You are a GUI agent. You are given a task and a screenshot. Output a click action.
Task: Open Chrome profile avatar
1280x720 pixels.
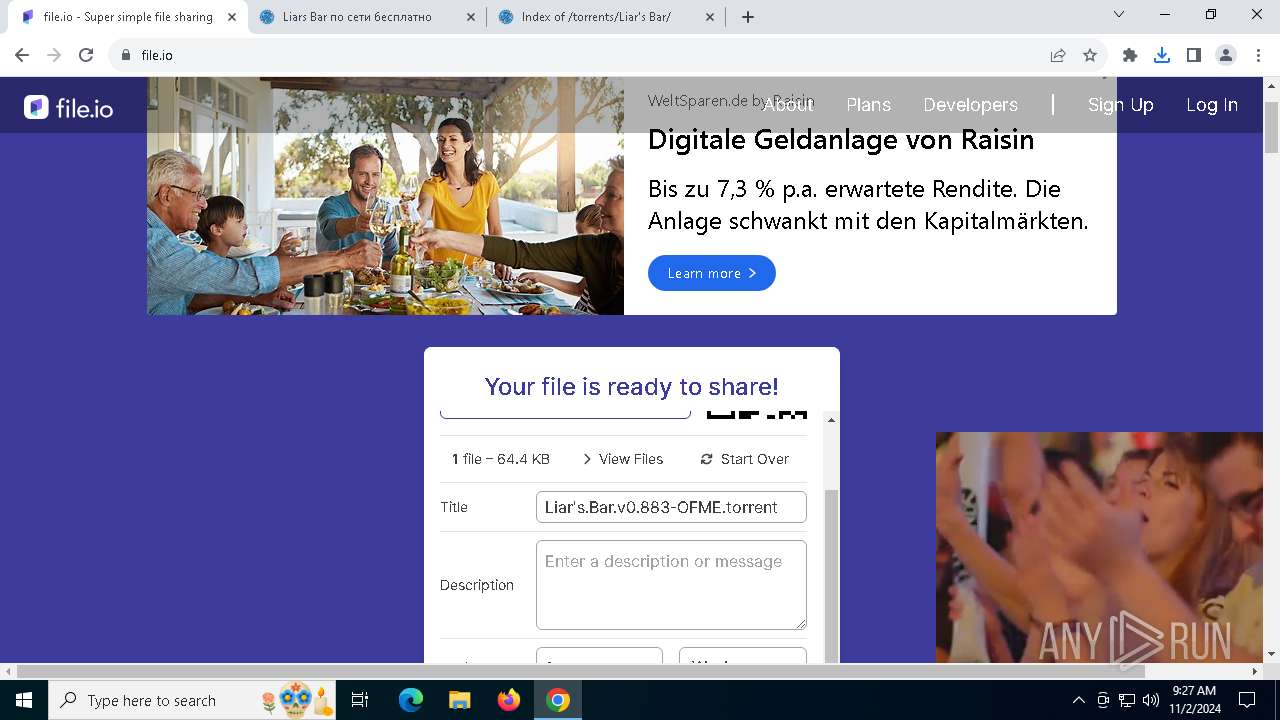coord(1226,55)
